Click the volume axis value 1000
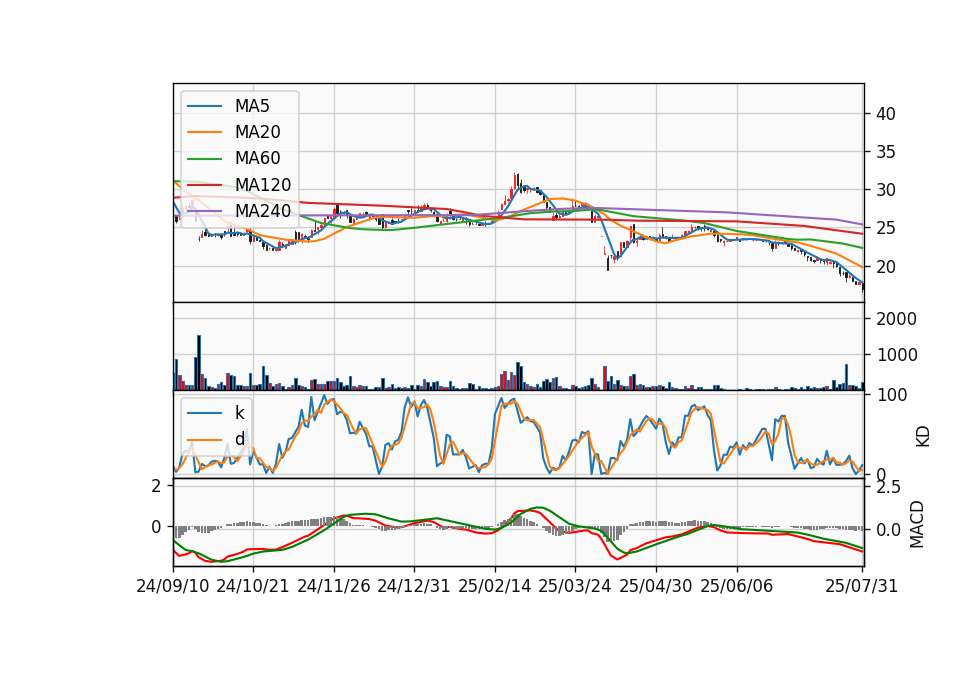This screenshot has height=690, width=960. pyautogui.click(x=896, y=355)
